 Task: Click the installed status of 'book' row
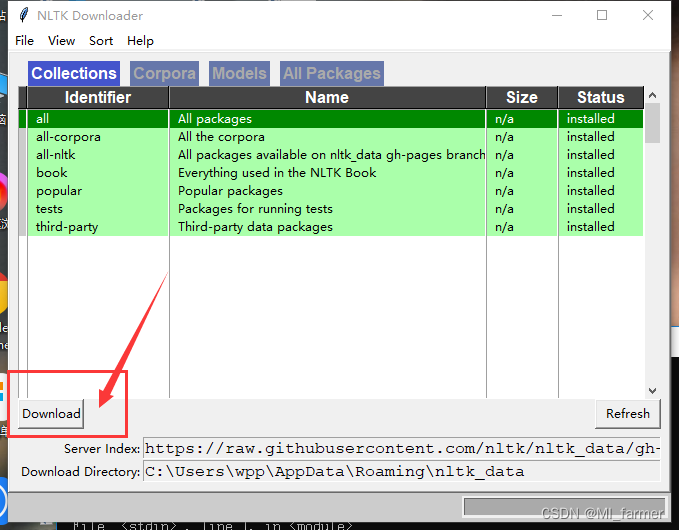coord(601,173)
